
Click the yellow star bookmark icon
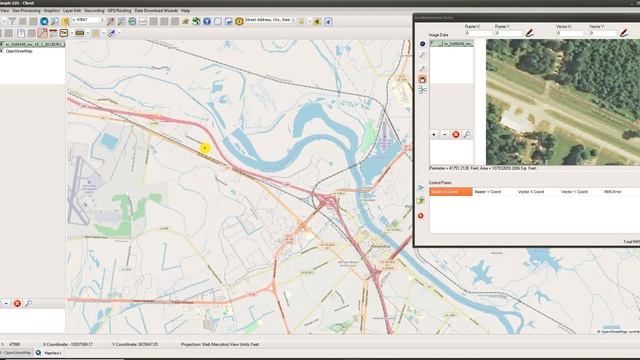pos(186,21)
